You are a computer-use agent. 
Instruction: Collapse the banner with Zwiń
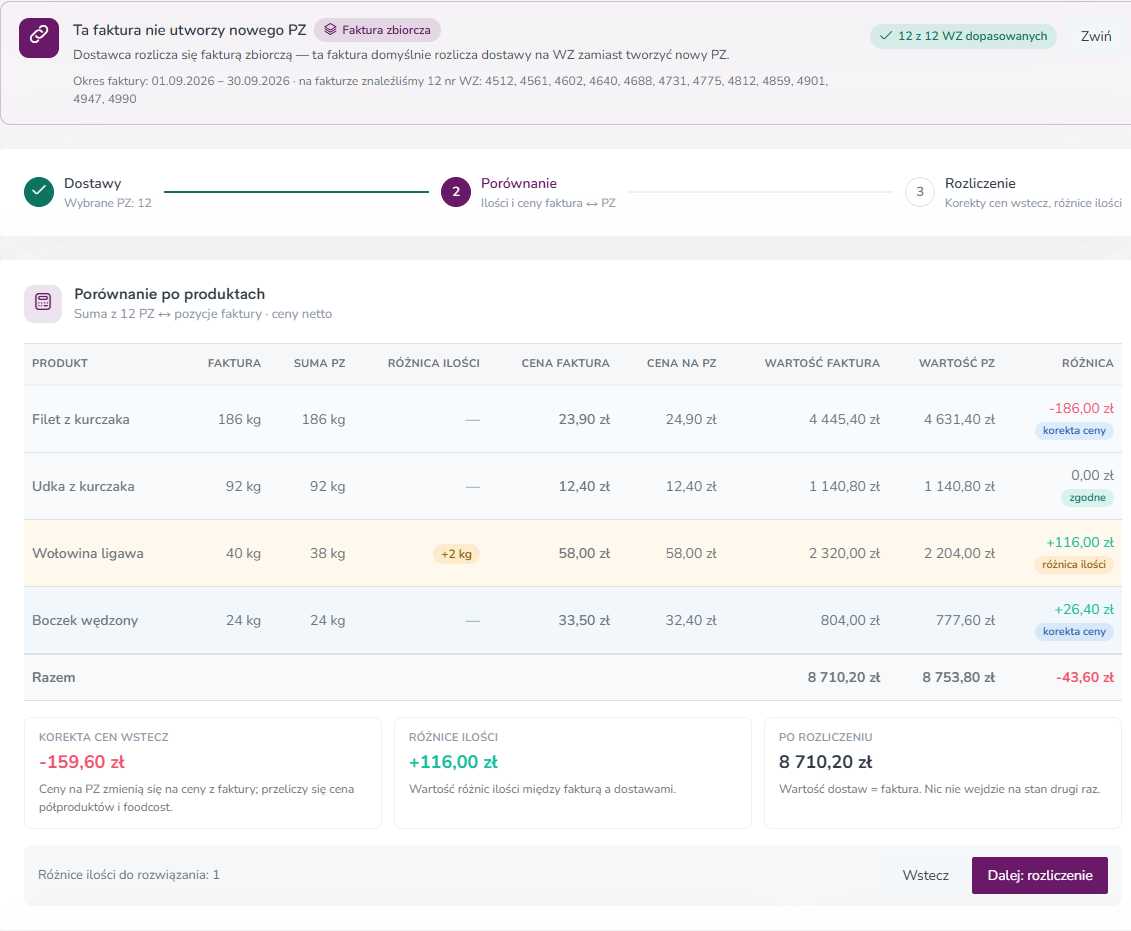[1096, 36]
